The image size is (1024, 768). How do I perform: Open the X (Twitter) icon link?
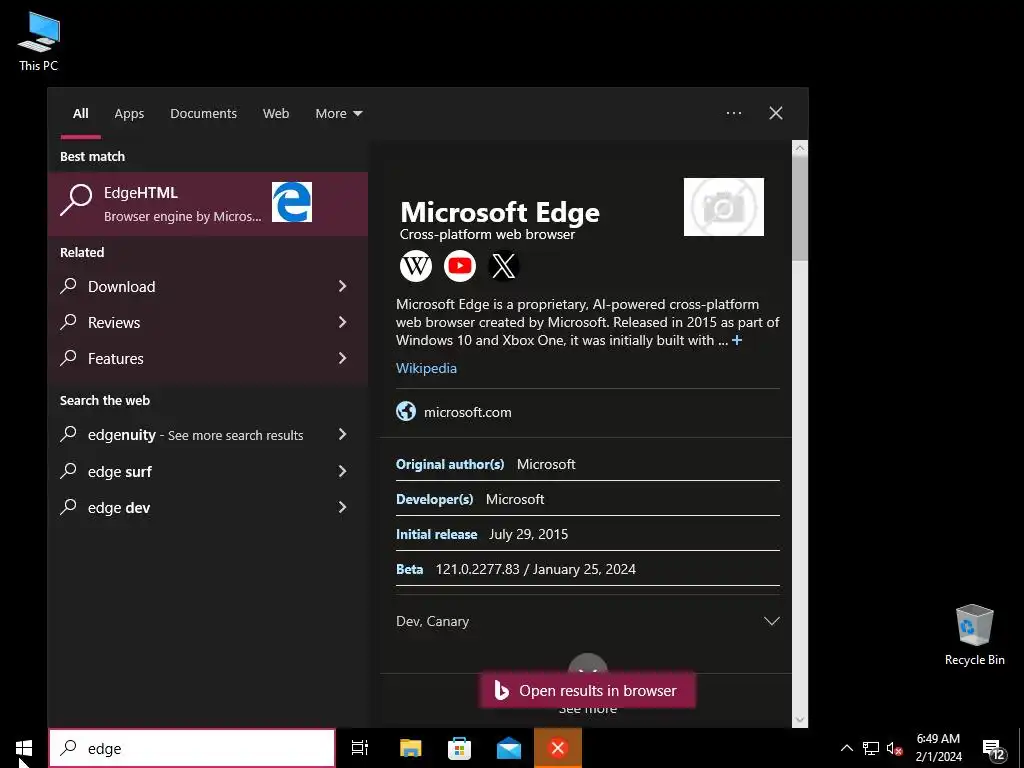tap(504, 266)
